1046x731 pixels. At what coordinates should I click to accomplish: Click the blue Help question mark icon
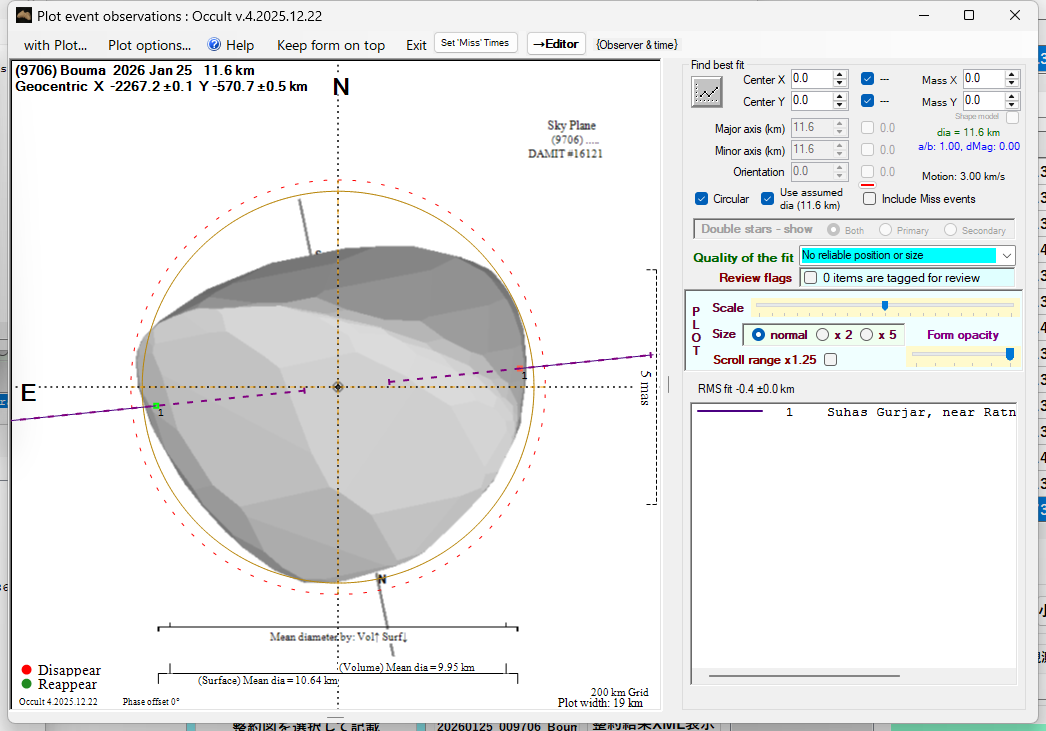(214, 45)
